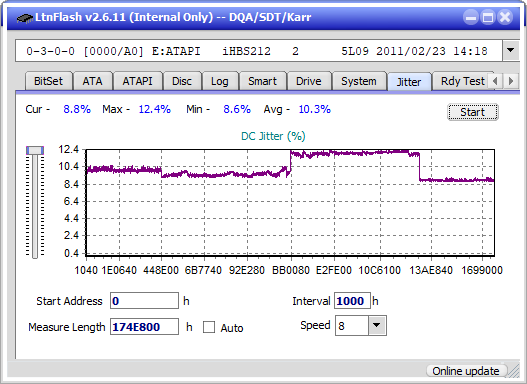Screen dimensions: 527x384
Task: Click the 13AE840 axis label
Action: click(x=431, y=270)
